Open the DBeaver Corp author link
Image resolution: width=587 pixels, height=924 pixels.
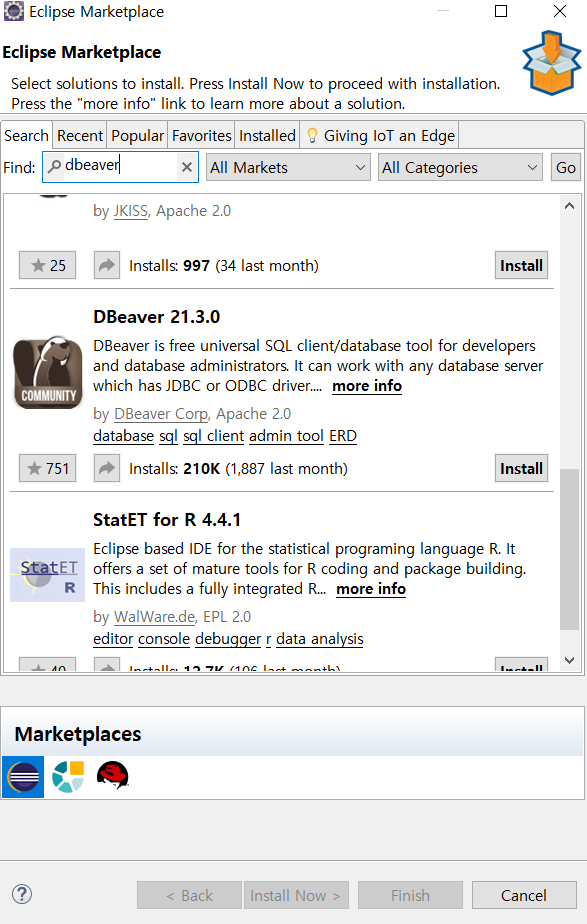161,414
